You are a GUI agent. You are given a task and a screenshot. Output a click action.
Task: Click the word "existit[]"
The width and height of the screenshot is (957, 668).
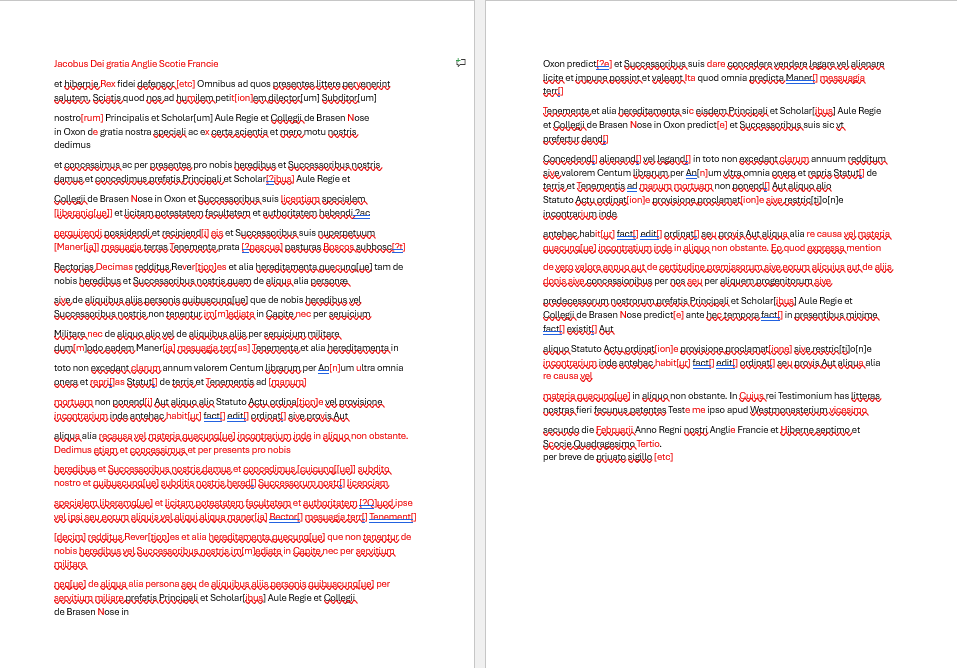pyautogui.click(x=582, y=329)
